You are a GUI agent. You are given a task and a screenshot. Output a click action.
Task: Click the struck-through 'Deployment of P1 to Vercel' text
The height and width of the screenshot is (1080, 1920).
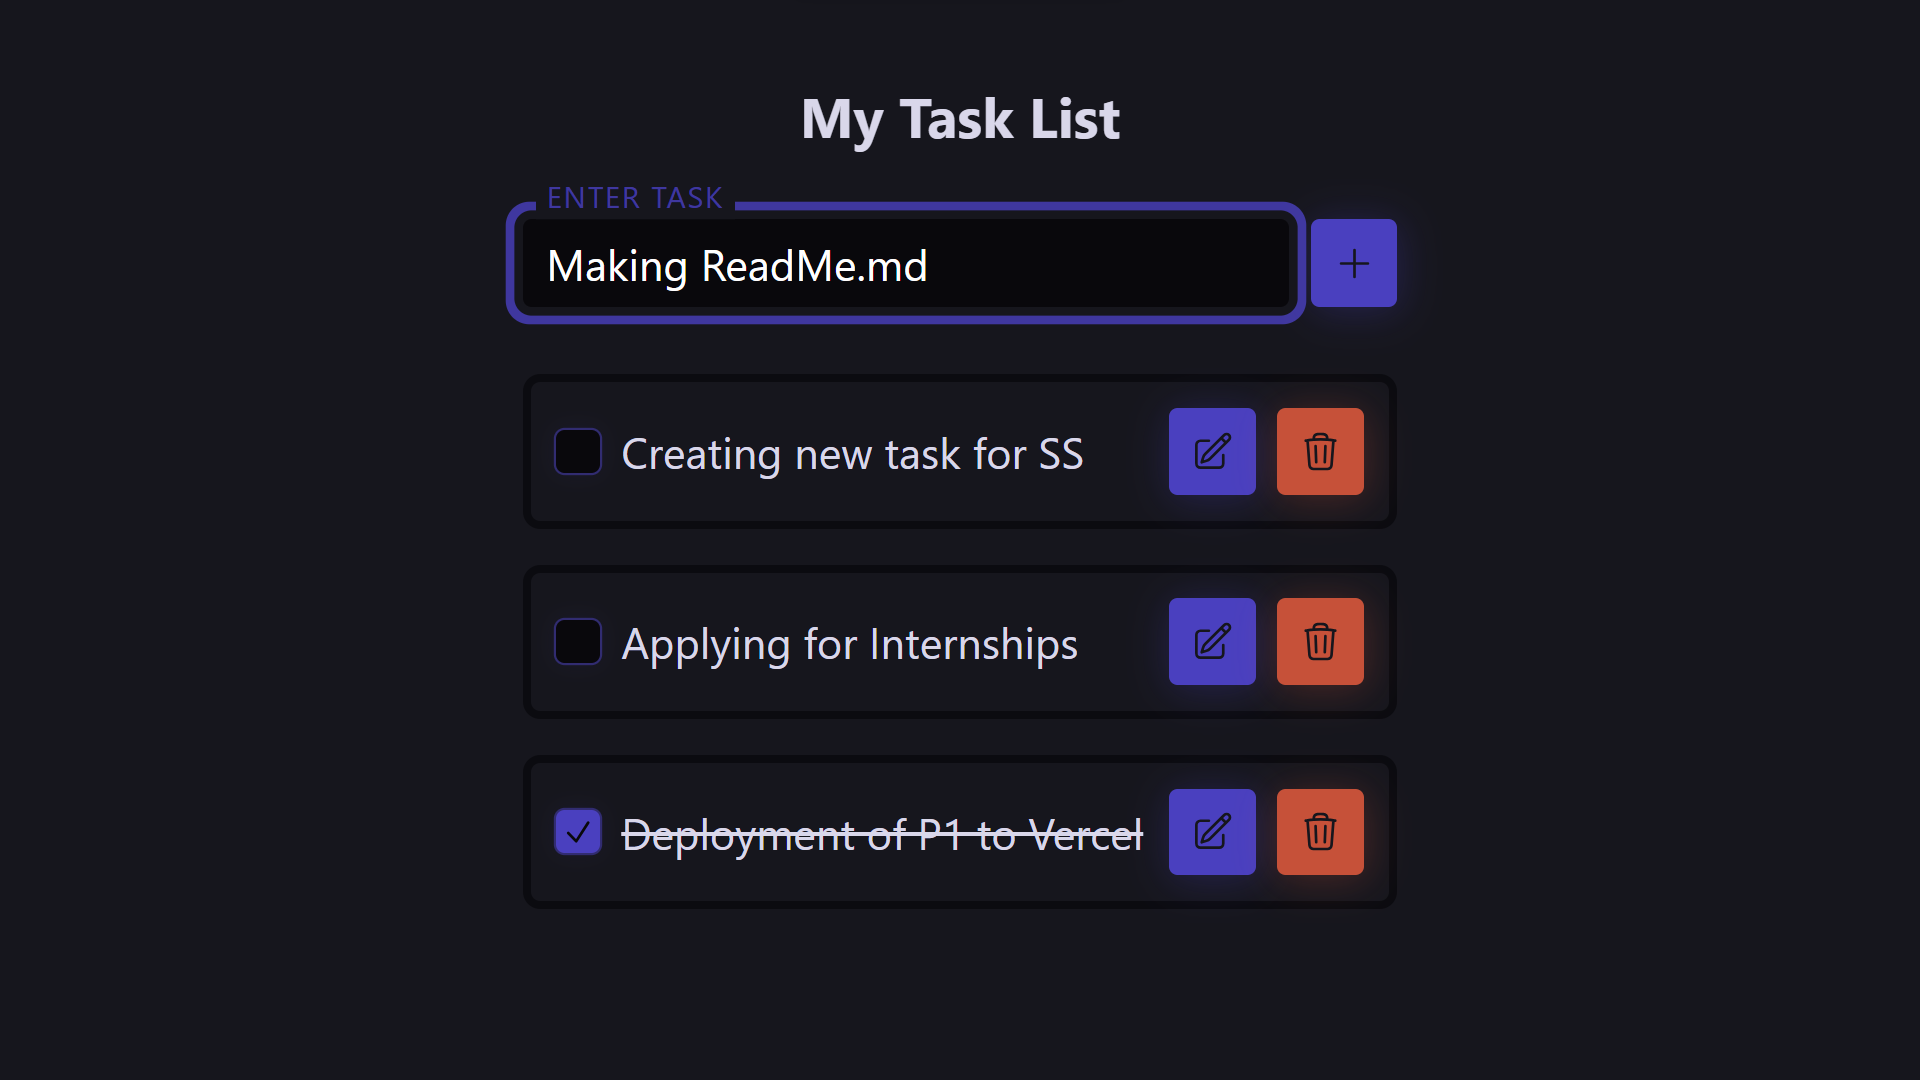tap(881, 834)
